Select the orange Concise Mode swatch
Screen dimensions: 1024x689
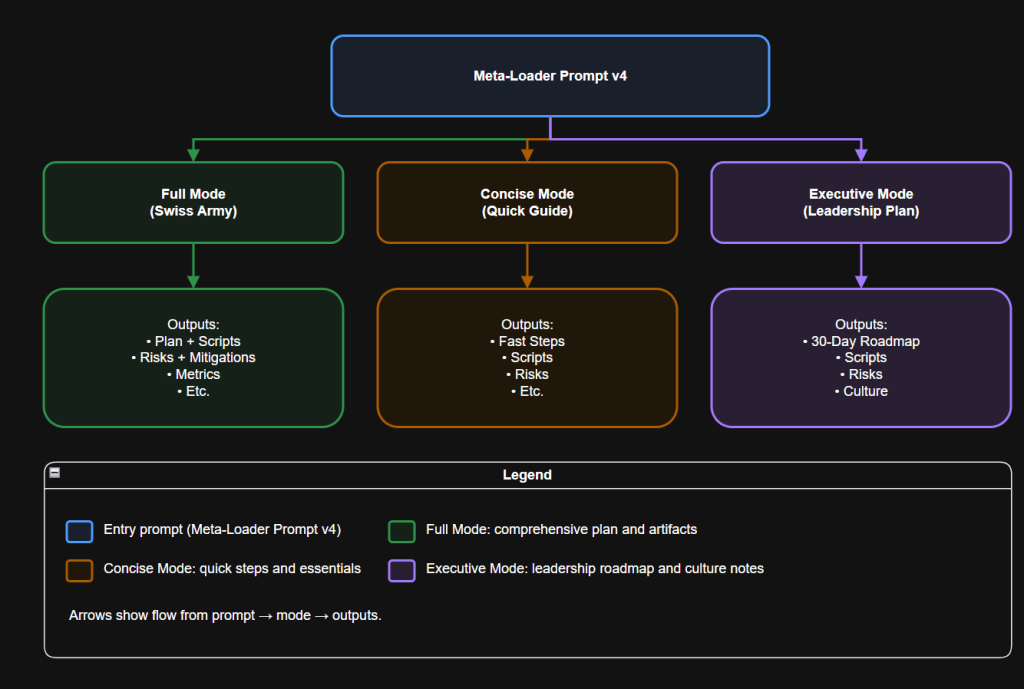point(79,570)
